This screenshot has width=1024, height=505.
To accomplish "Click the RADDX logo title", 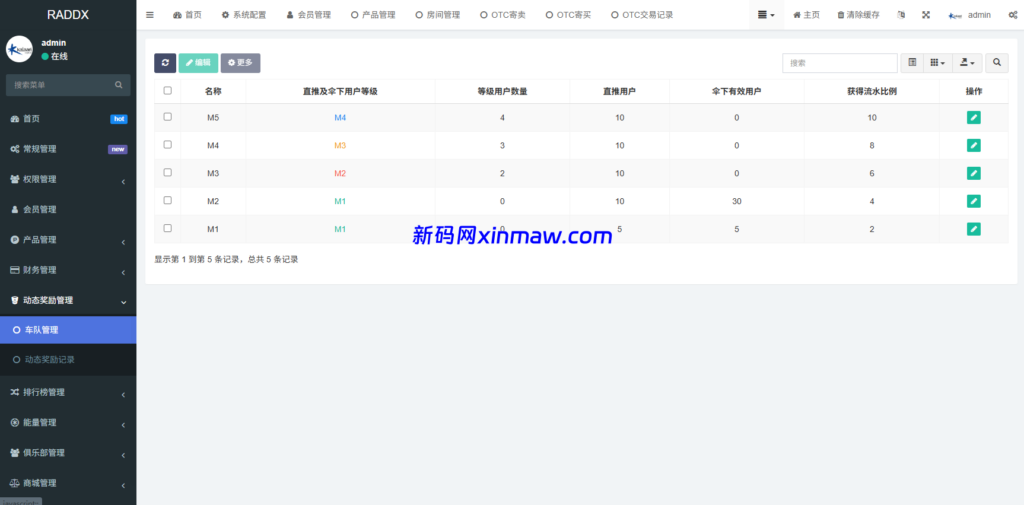I will click(x=68, y=15).
